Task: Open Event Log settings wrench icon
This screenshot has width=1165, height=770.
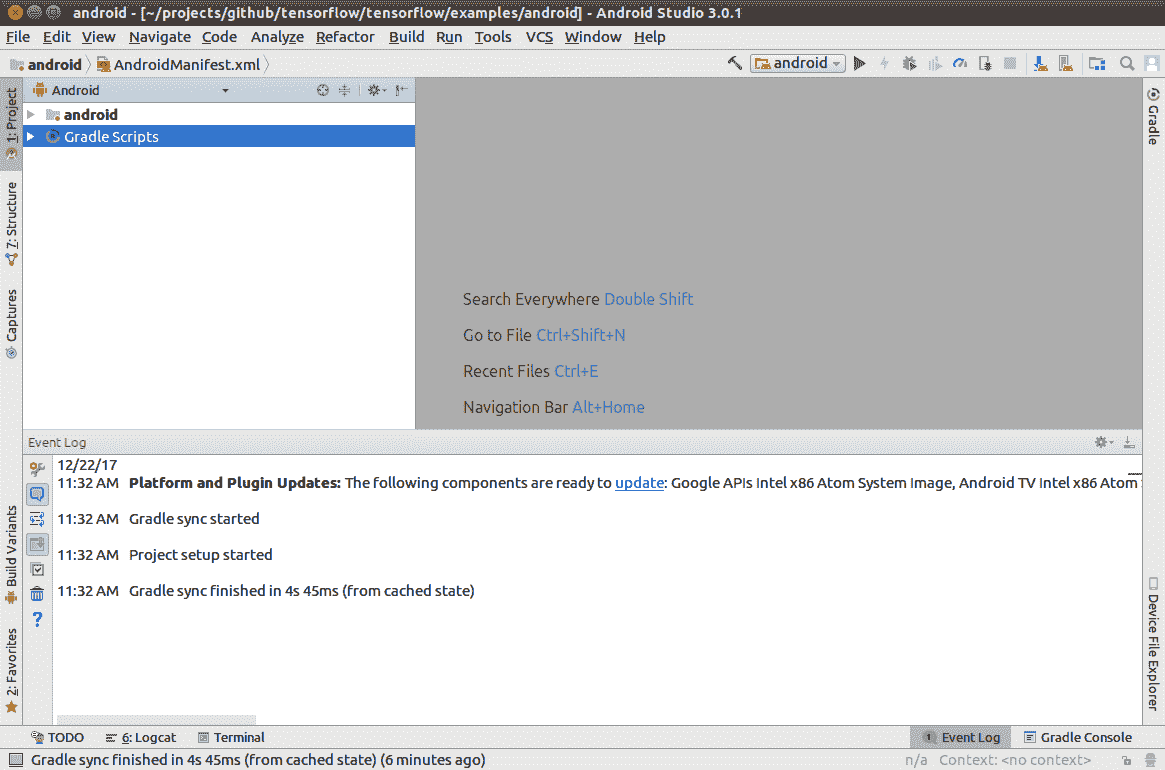Action: [x=37, y=468]
